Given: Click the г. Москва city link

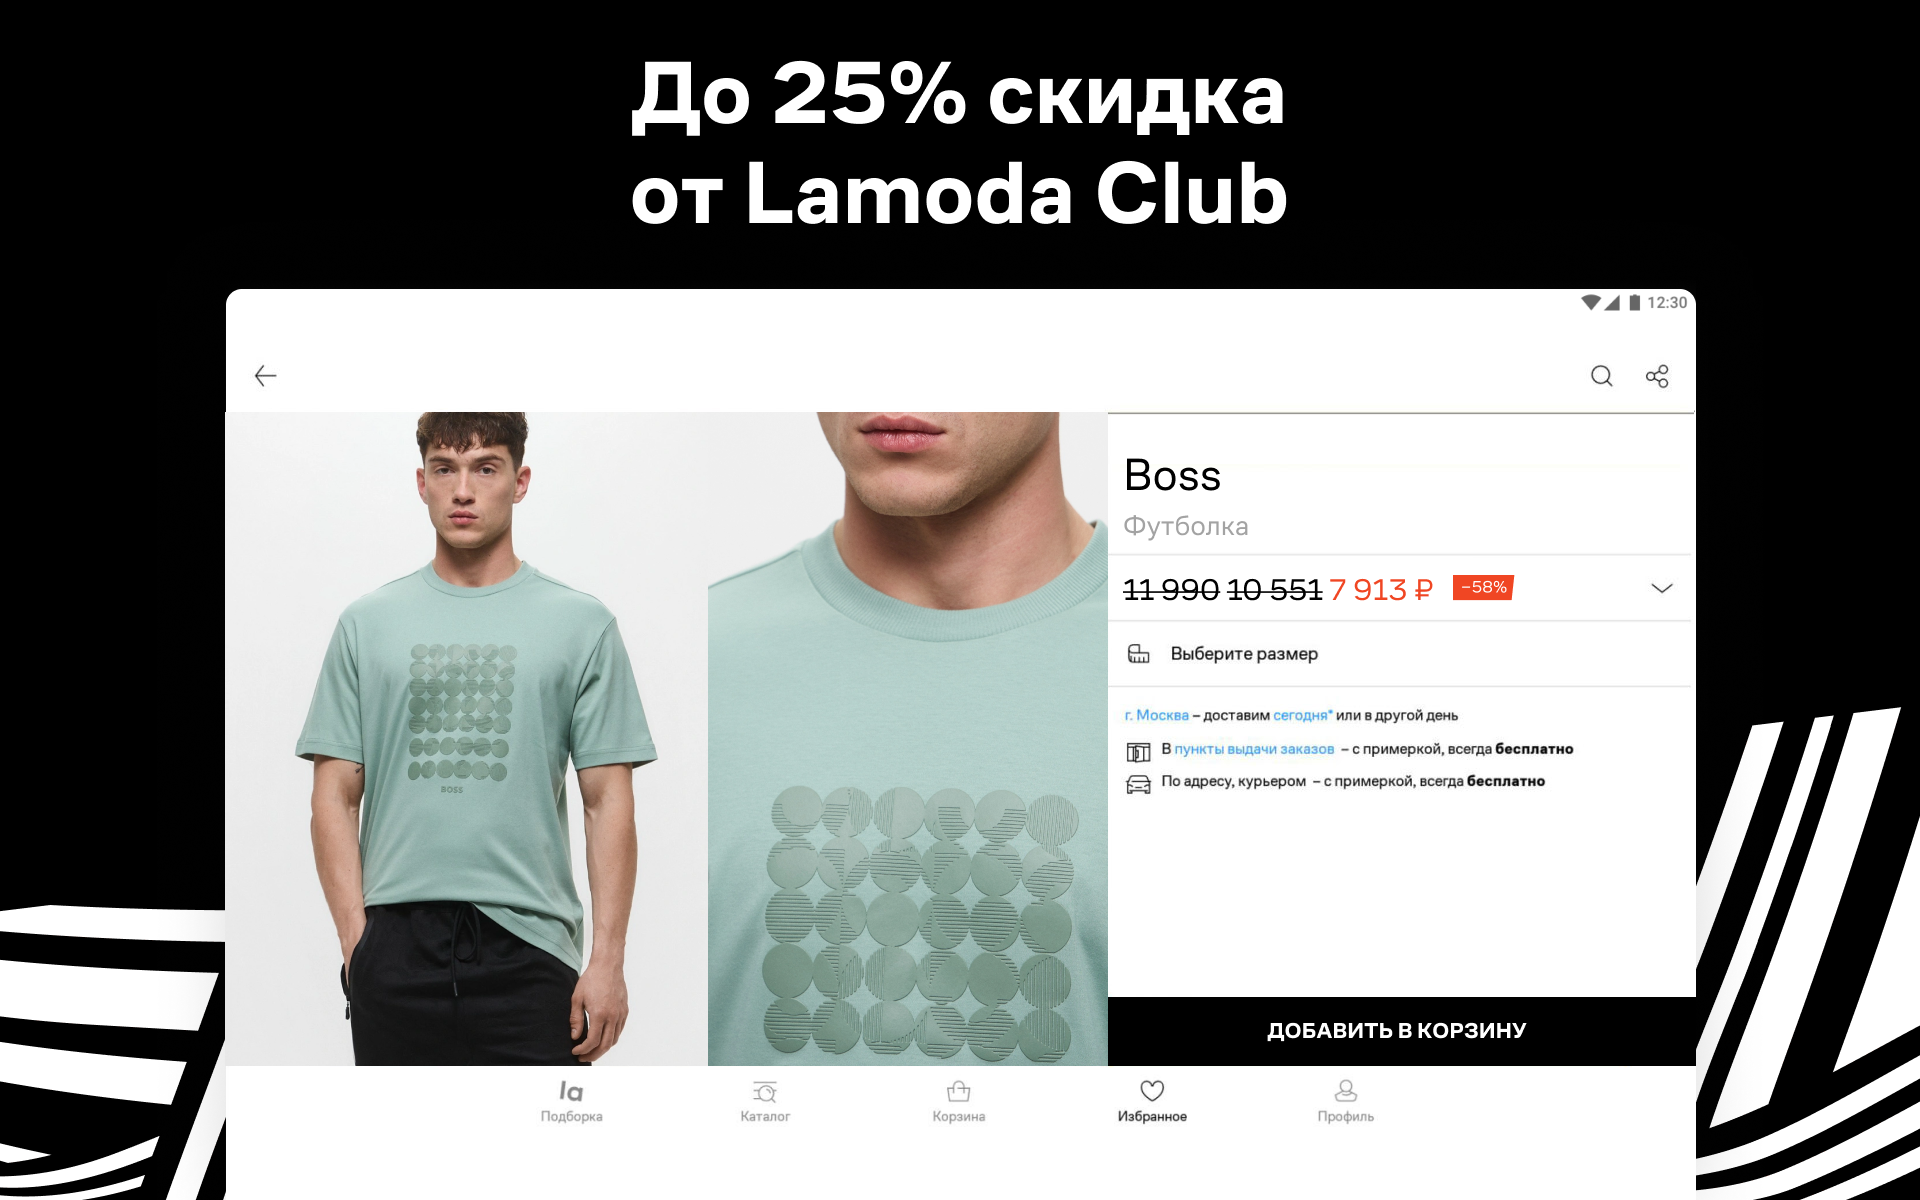Looking at the screenshot, I should (1157, 715).
